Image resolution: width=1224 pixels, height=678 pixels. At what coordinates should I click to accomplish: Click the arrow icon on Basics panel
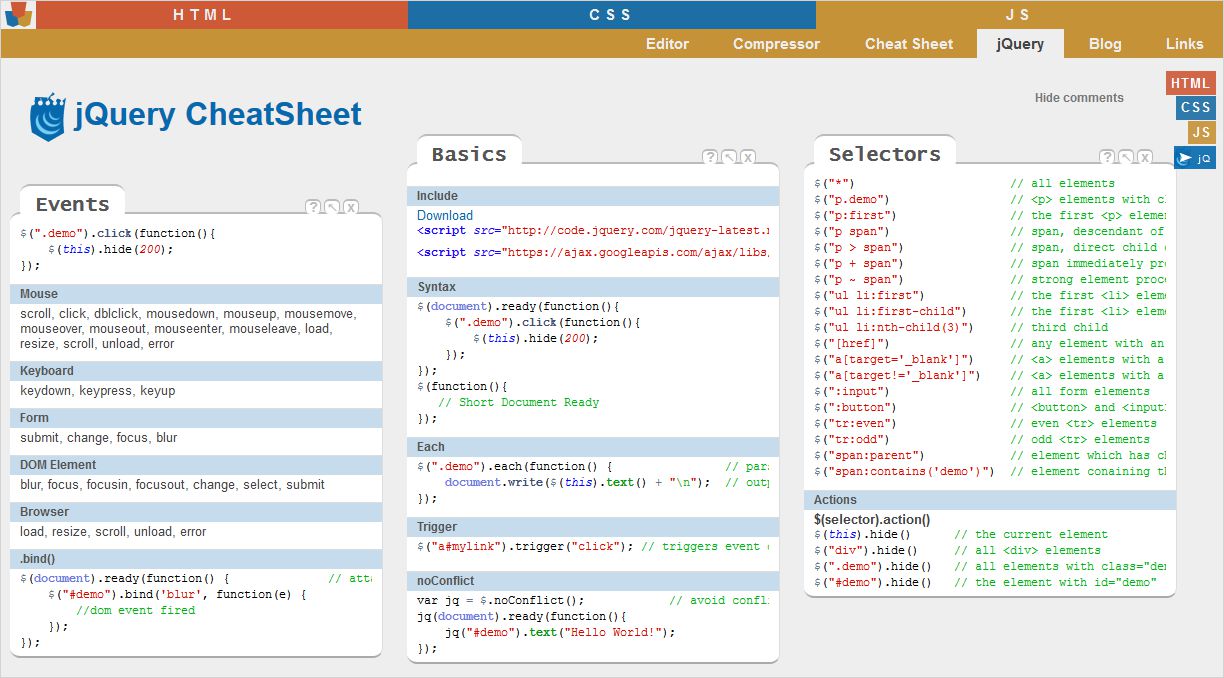click(x=729, y=157)
